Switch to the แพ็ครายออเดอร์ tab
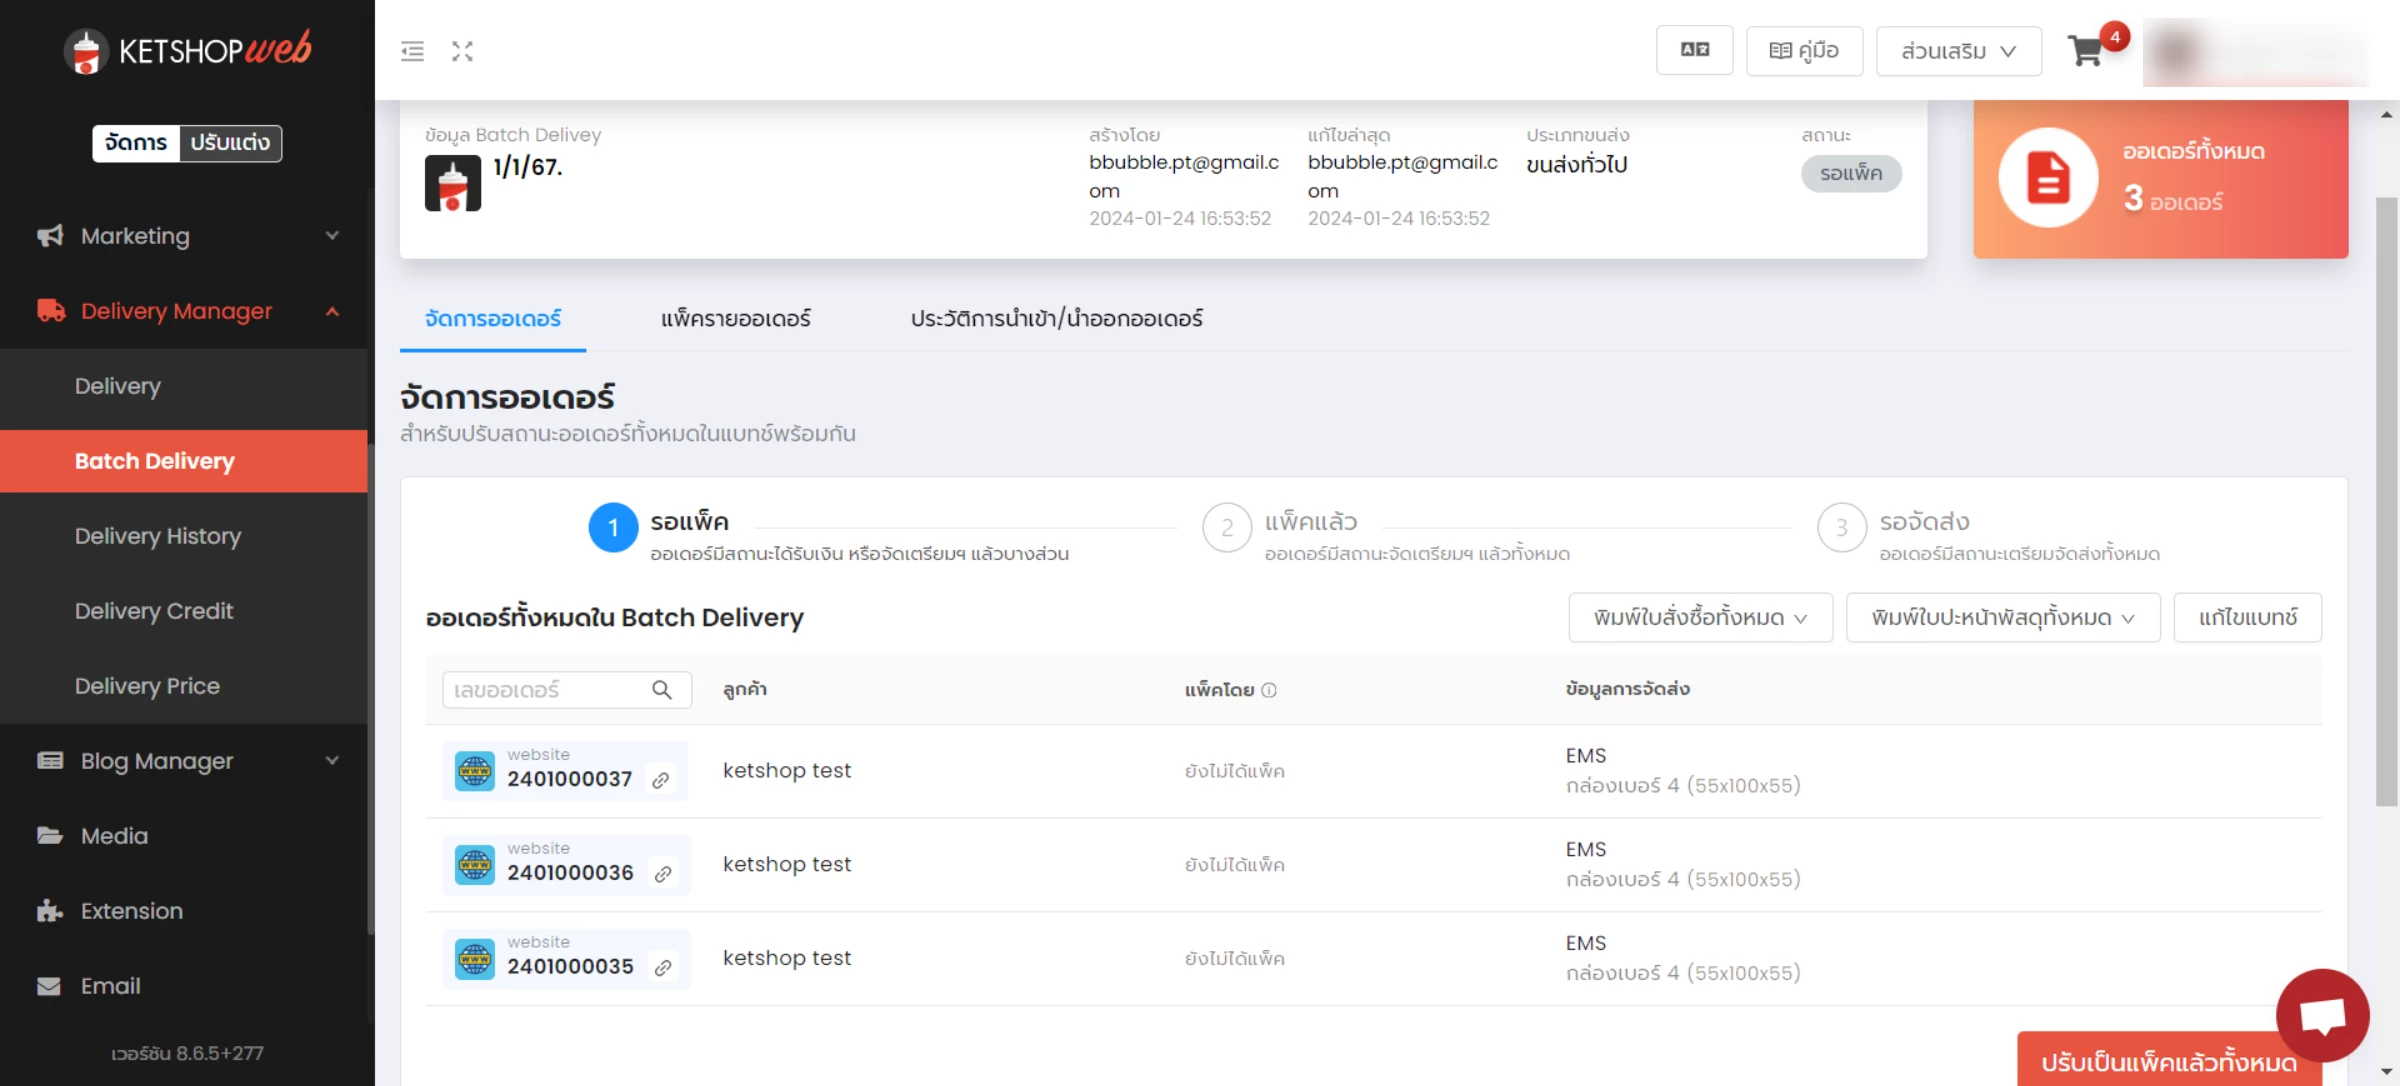Screen dimensions: 2400x1086 (735, 318)
